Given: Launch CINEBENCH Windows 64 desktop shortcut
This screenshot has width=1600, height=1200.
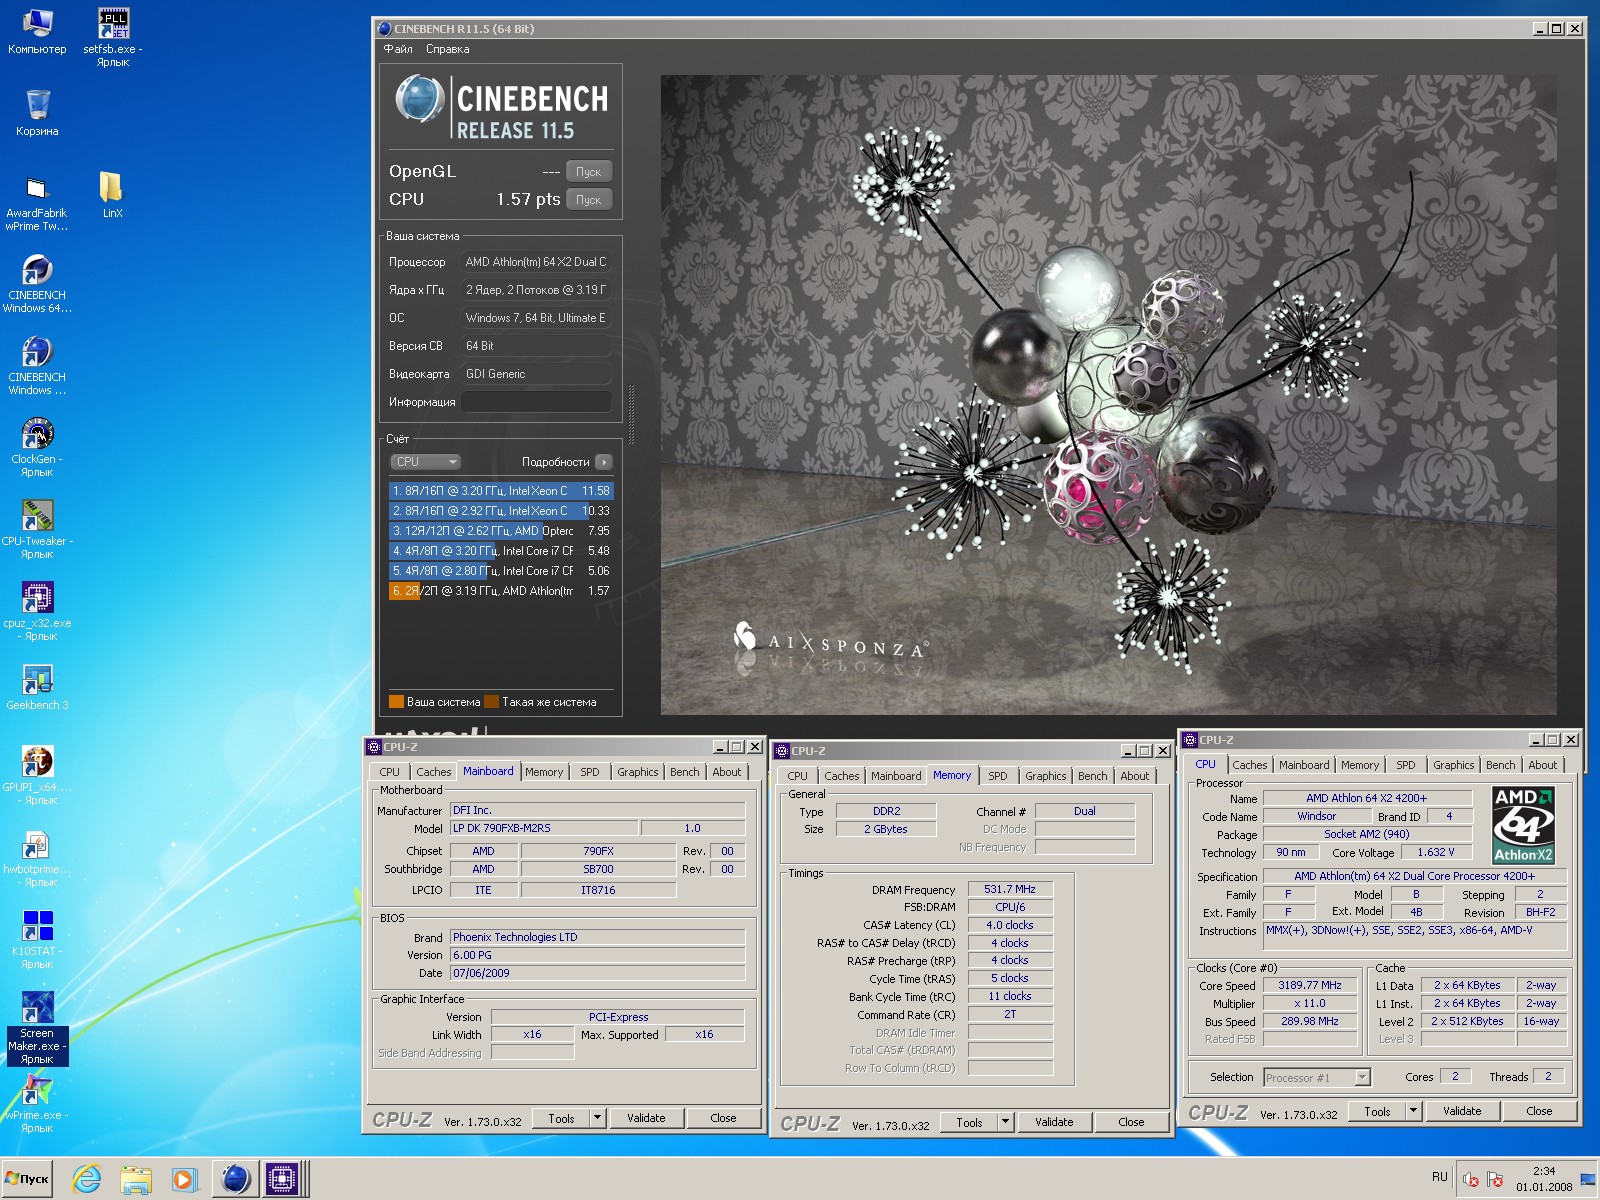Looking at the screenshot, I should (x=37, y=284).
